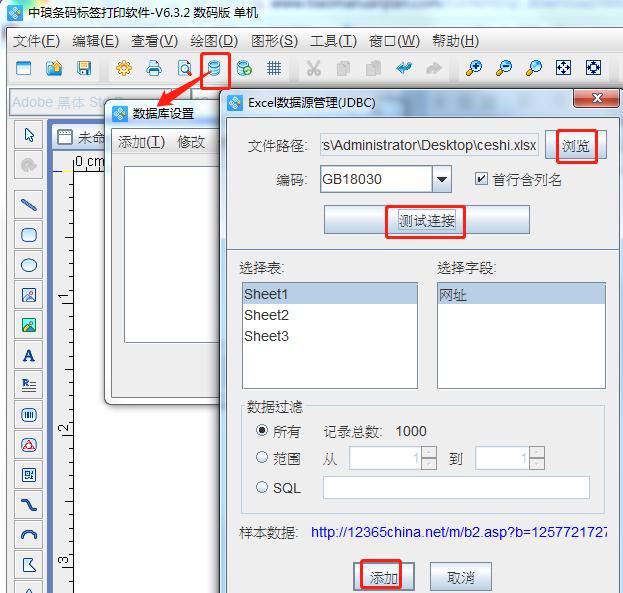
Task: Click the 从 range start spinner field
Action: pos(385,458)
